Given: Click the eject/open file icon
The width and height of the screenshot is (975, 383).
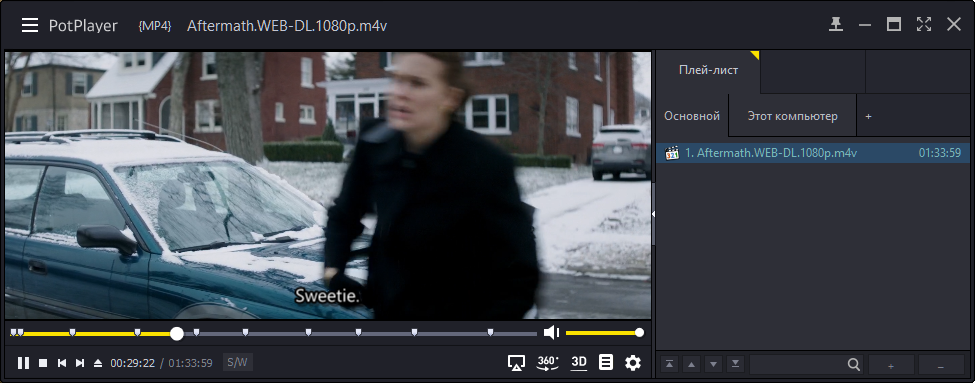Looking at the screenshot, I should [x=98, y=363].
